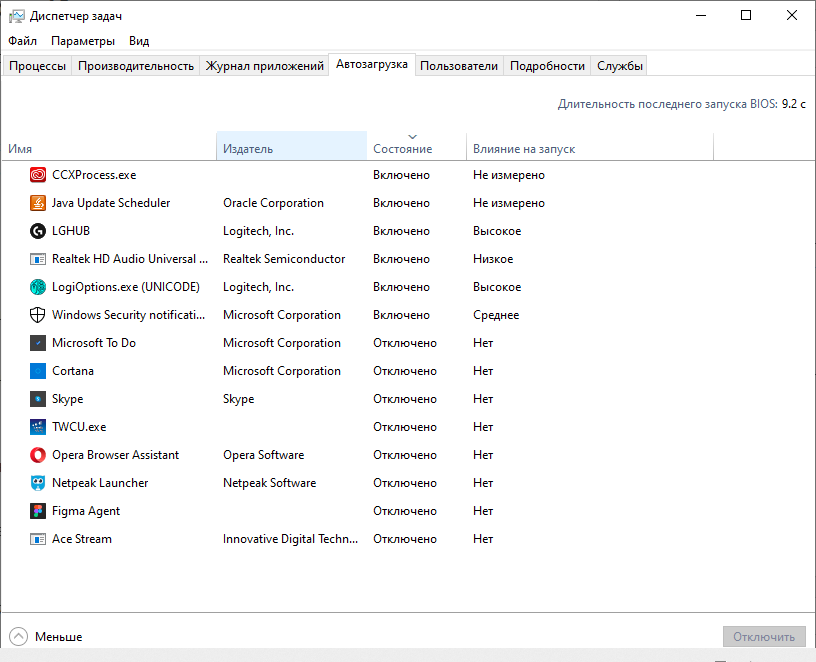Screen dimensions: 816x662
Task: Click the Java Update Scheduler icon
Action: [x=38, y=203]
